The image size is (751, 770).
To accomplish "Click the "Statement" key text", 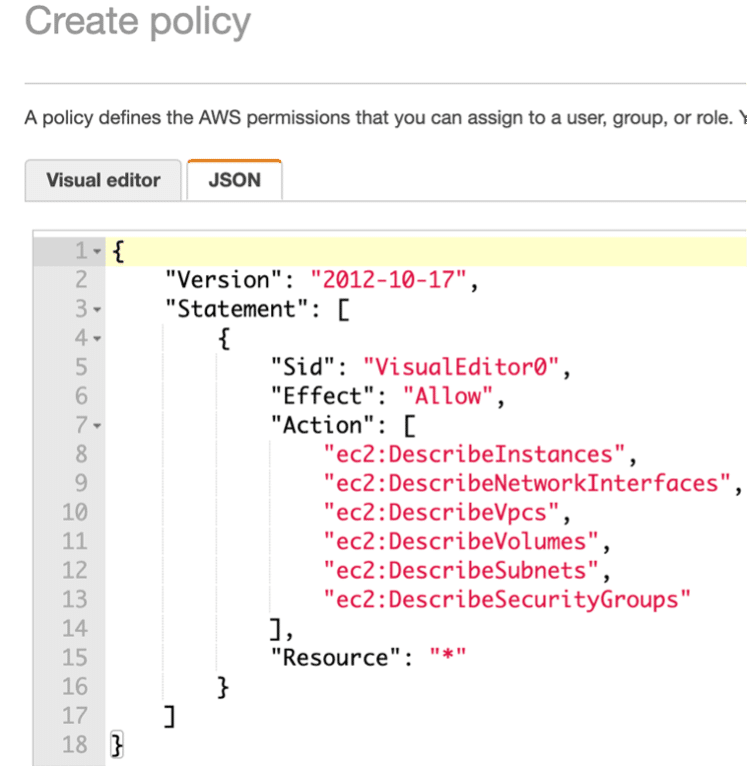I will coord(237,309).
